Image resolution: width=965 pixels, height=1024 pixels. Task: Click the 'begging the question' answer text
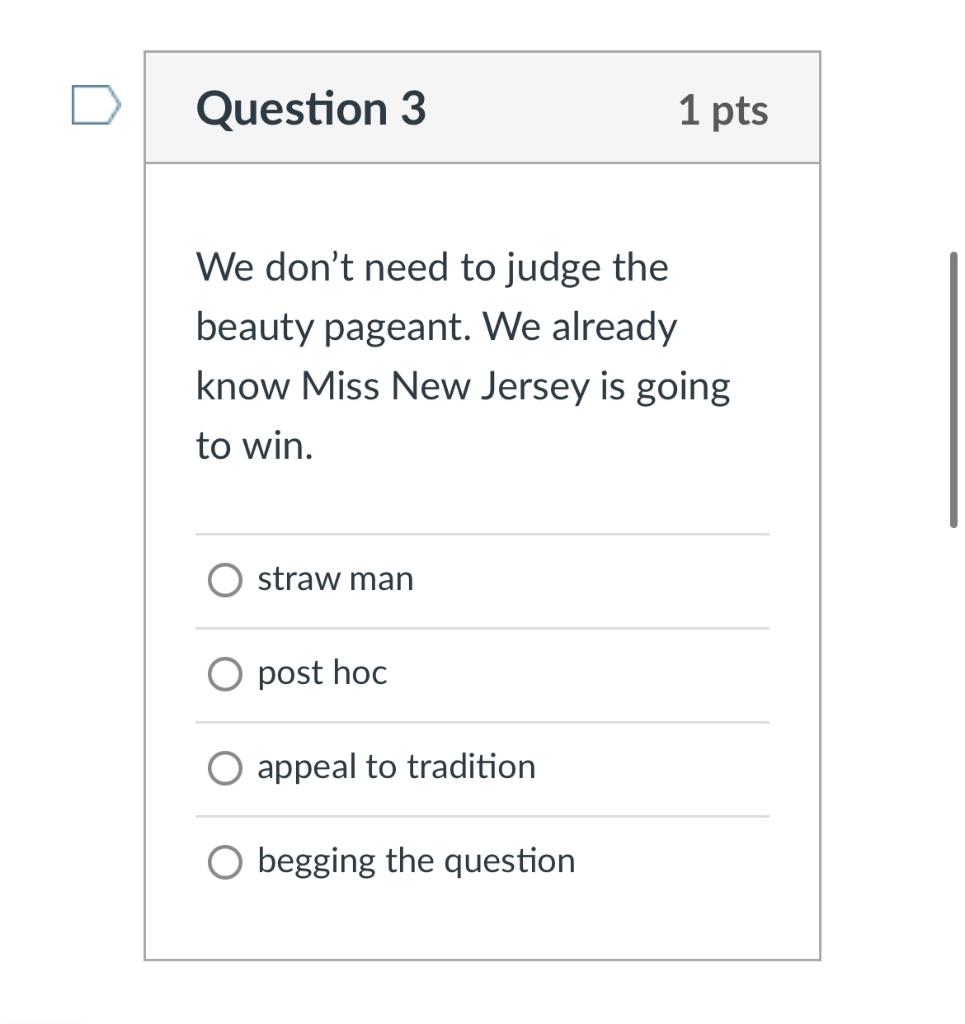(416, 861)
